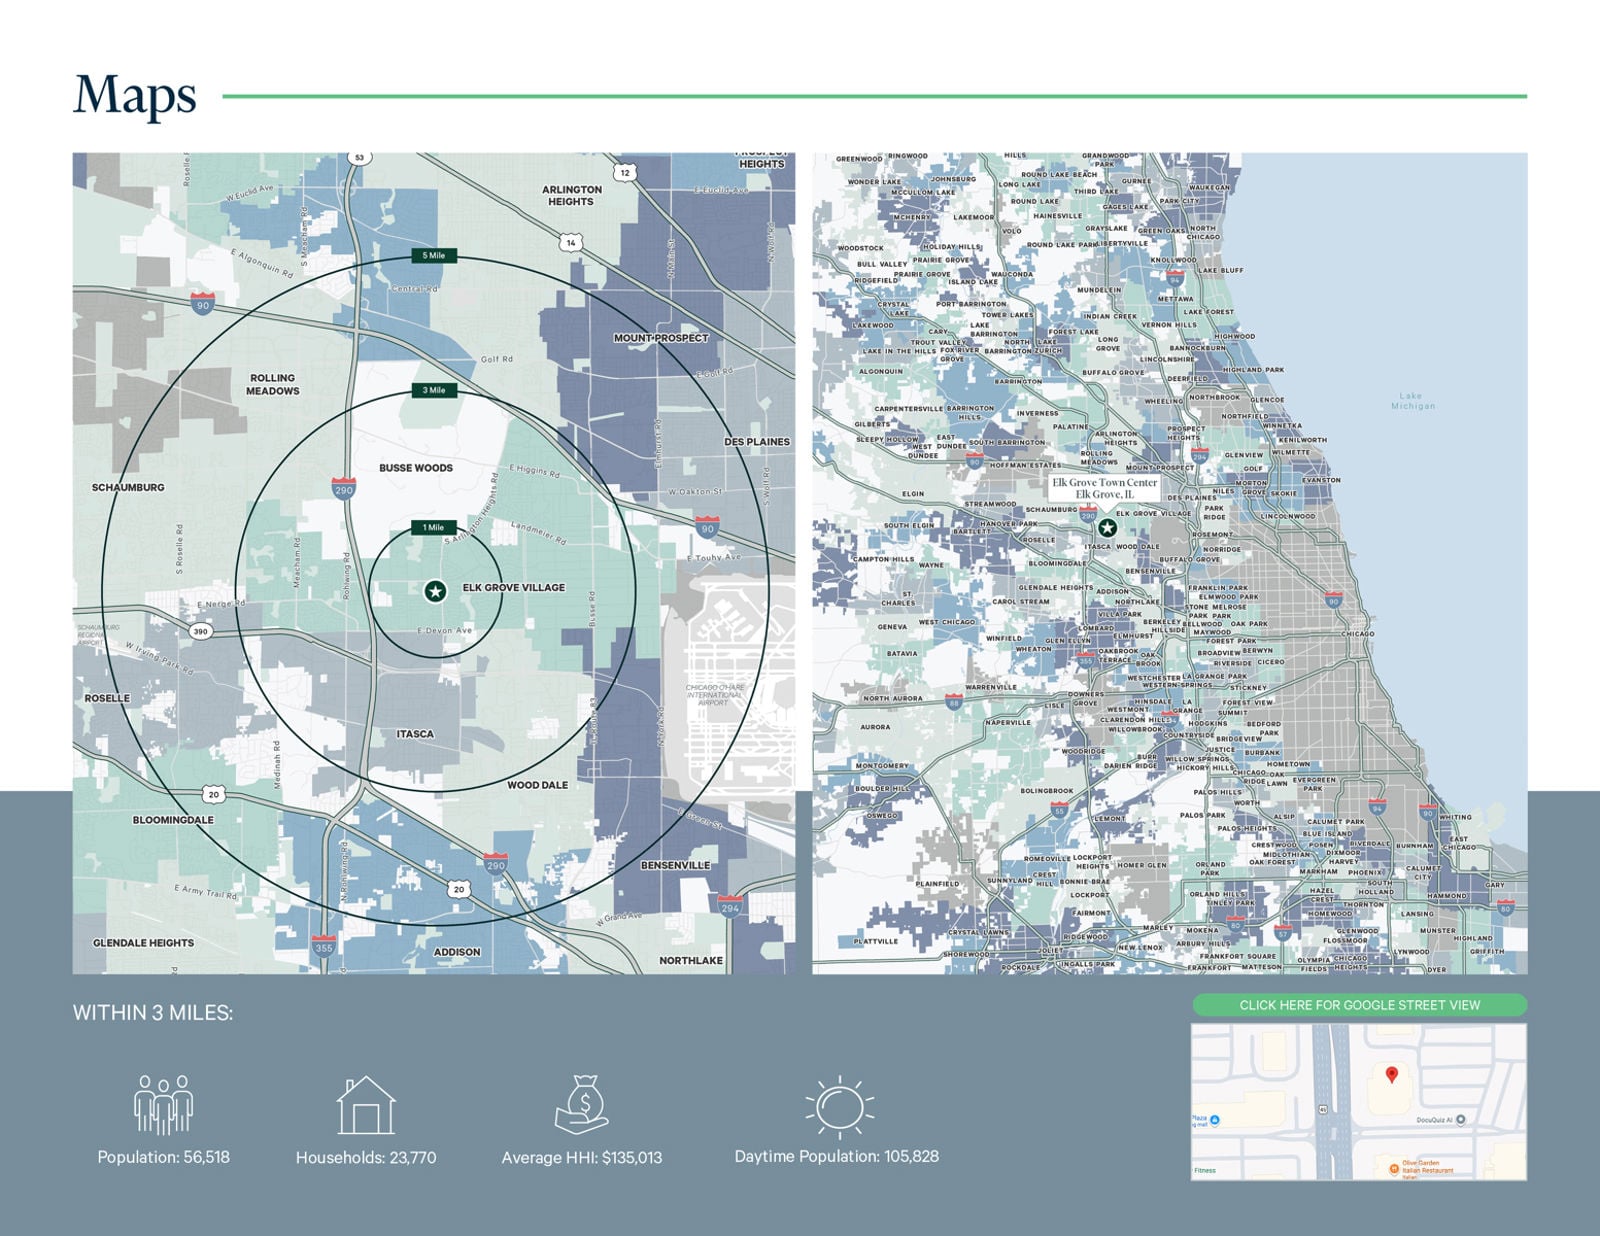Click the Google Street View button
1600x1236 pixels.
(x=1359, y=1005)
